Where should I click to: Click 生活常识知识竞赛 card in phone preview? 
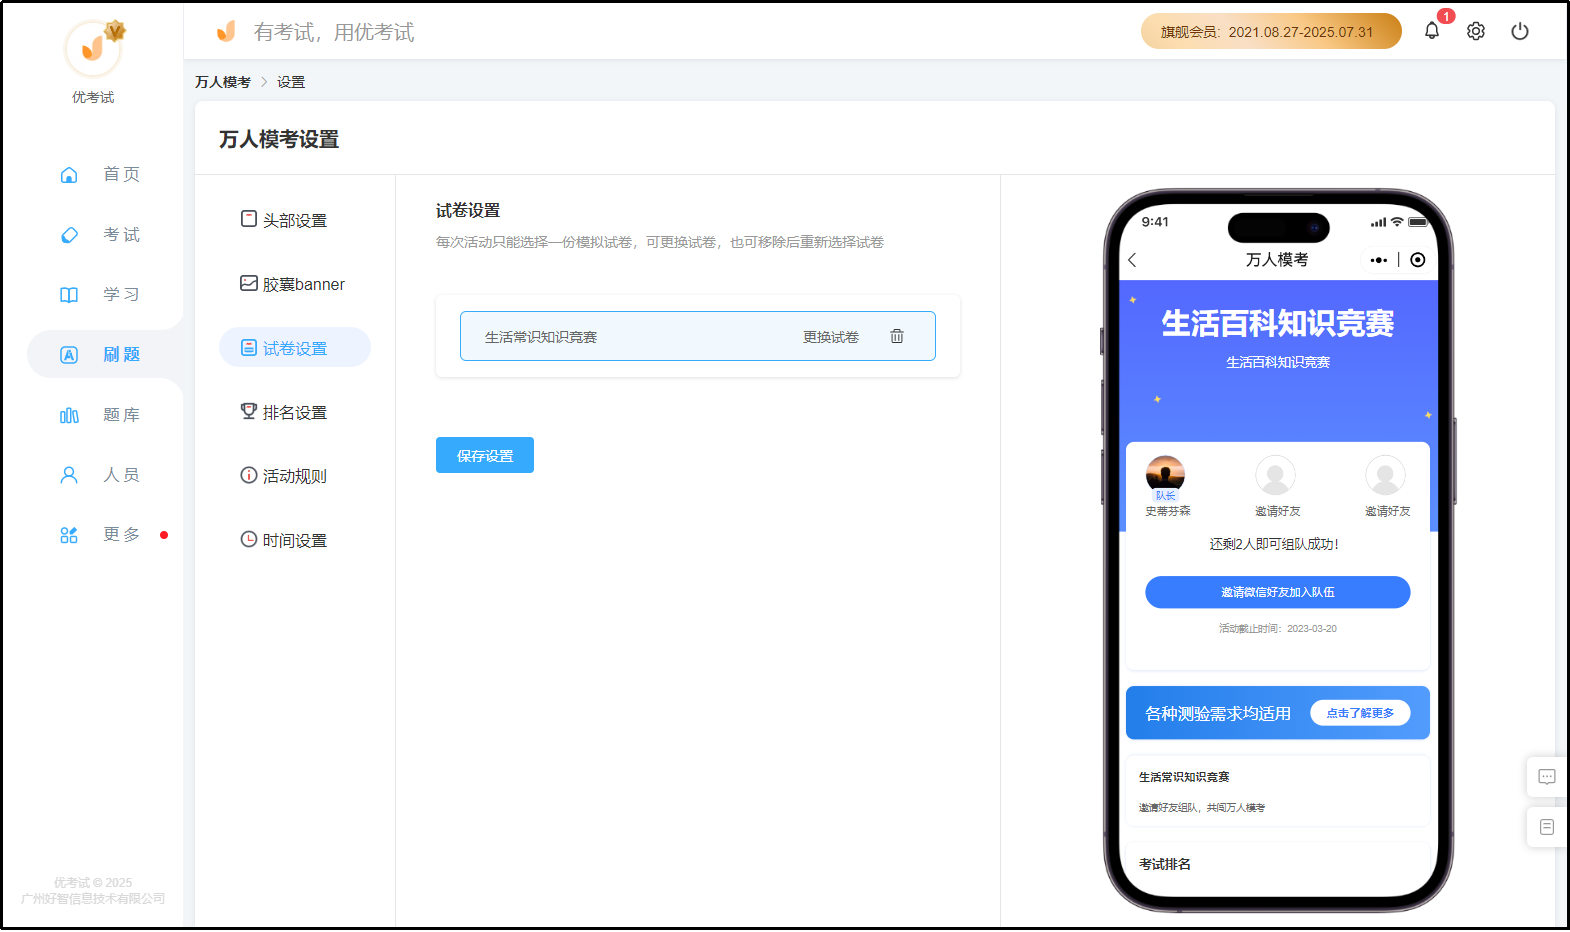tap(1278, 791)
